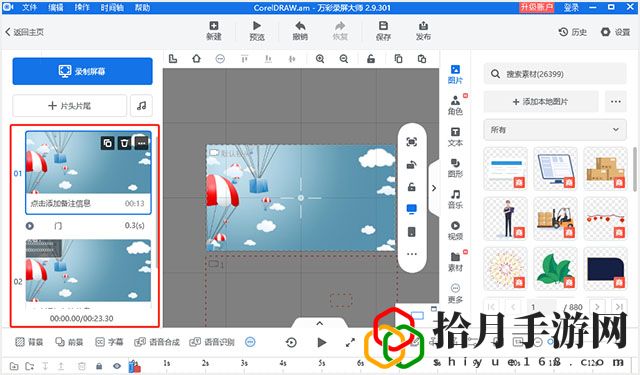
Task: Click the ruler corner tool icon
Action: point(173,59)
